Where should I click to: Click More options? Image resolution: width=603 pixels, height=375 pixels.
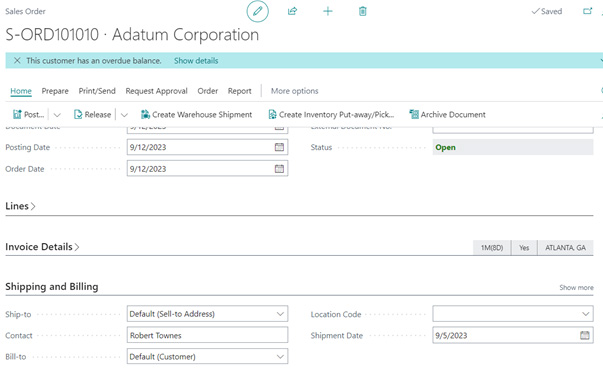pos(295,91)
